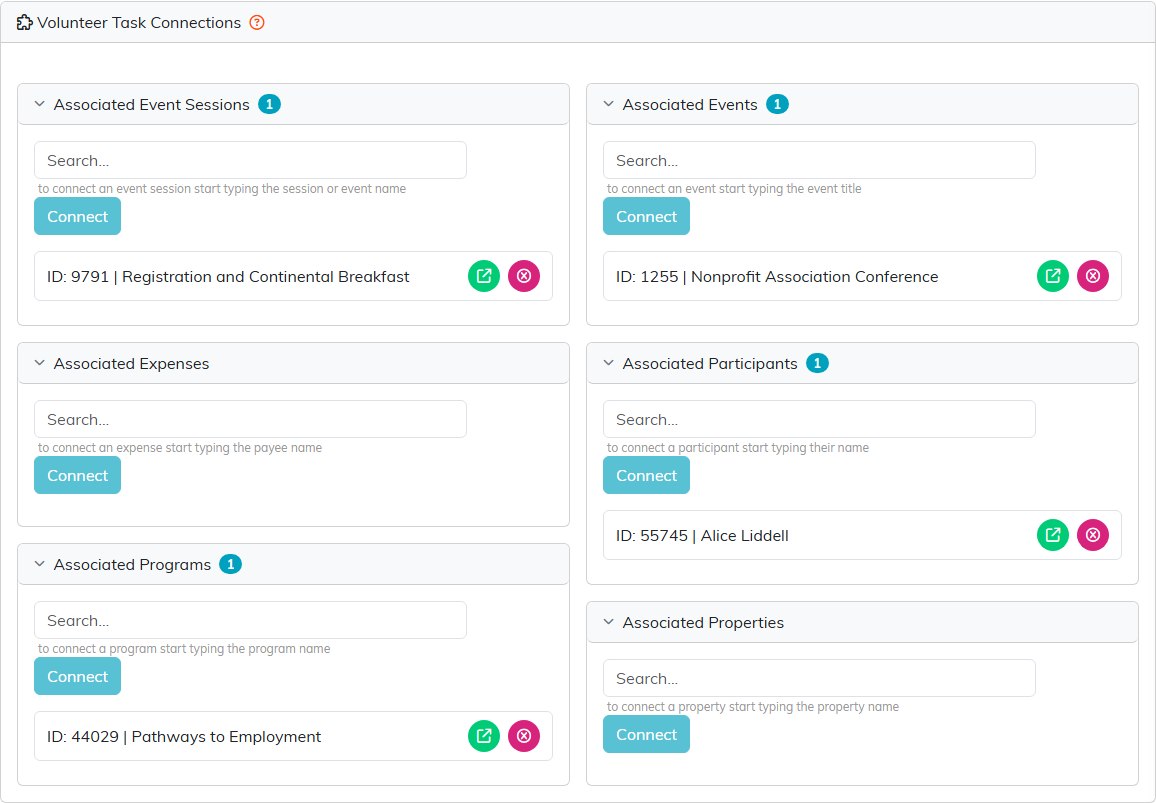
Task: Click hint 'to connect a participant start typing their name'
Action: (x=738, y=448)
